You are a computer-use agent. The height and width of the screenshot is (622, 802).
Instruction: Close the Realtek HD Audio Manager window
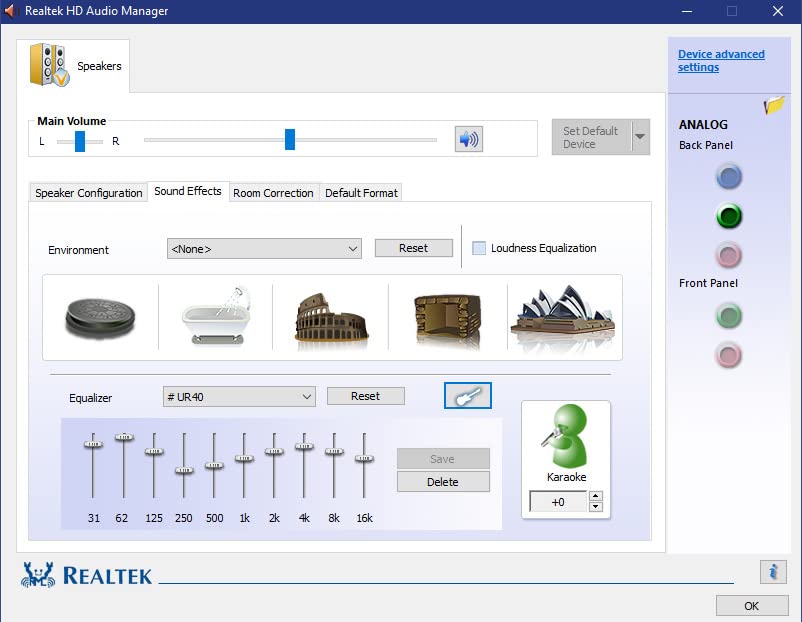click(777, 11)
